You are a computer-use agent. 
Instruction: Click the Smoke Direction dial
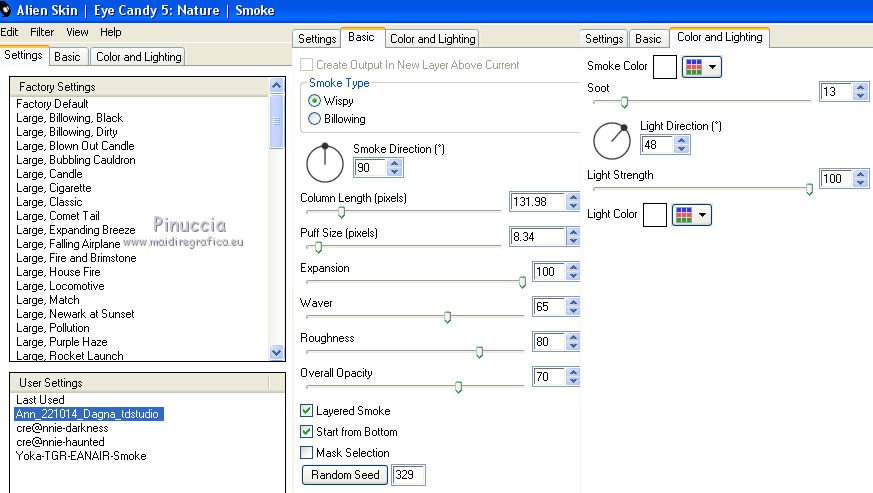pos(324,161)
